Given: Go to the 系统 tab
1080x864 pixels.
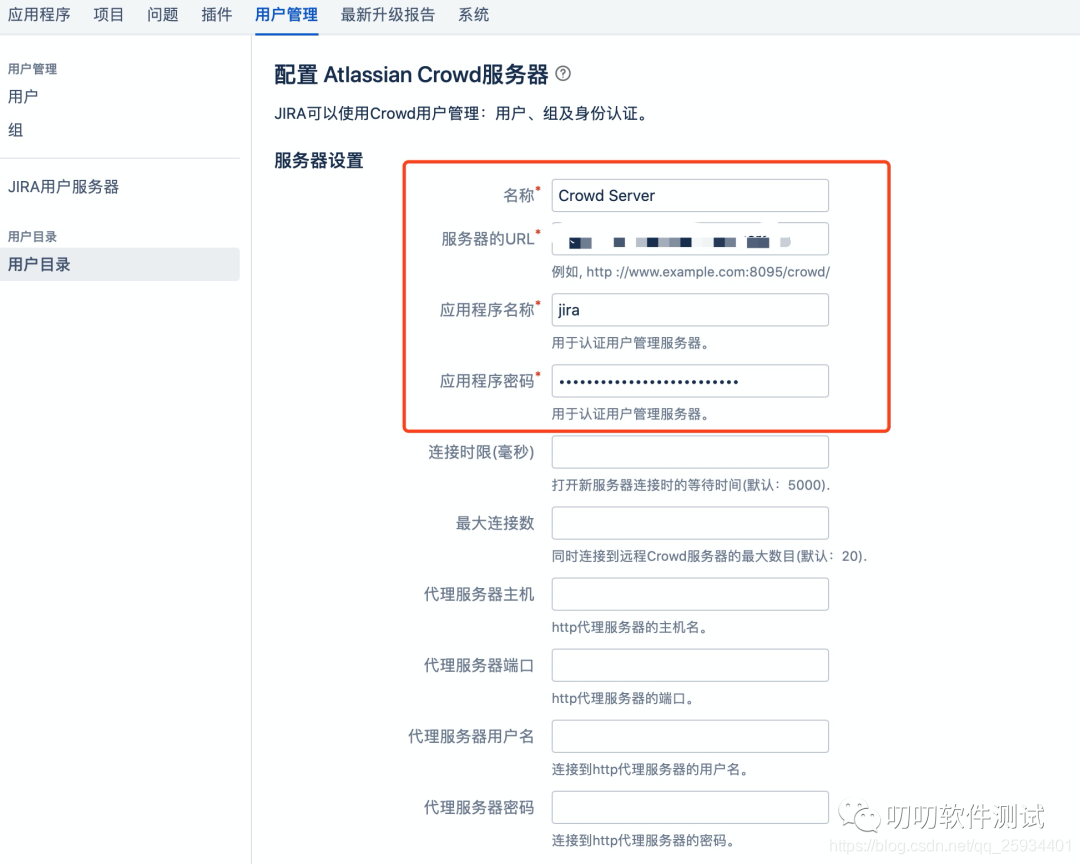Looking at the screenshot, I should pyautogui.click(x=474, y=15).
